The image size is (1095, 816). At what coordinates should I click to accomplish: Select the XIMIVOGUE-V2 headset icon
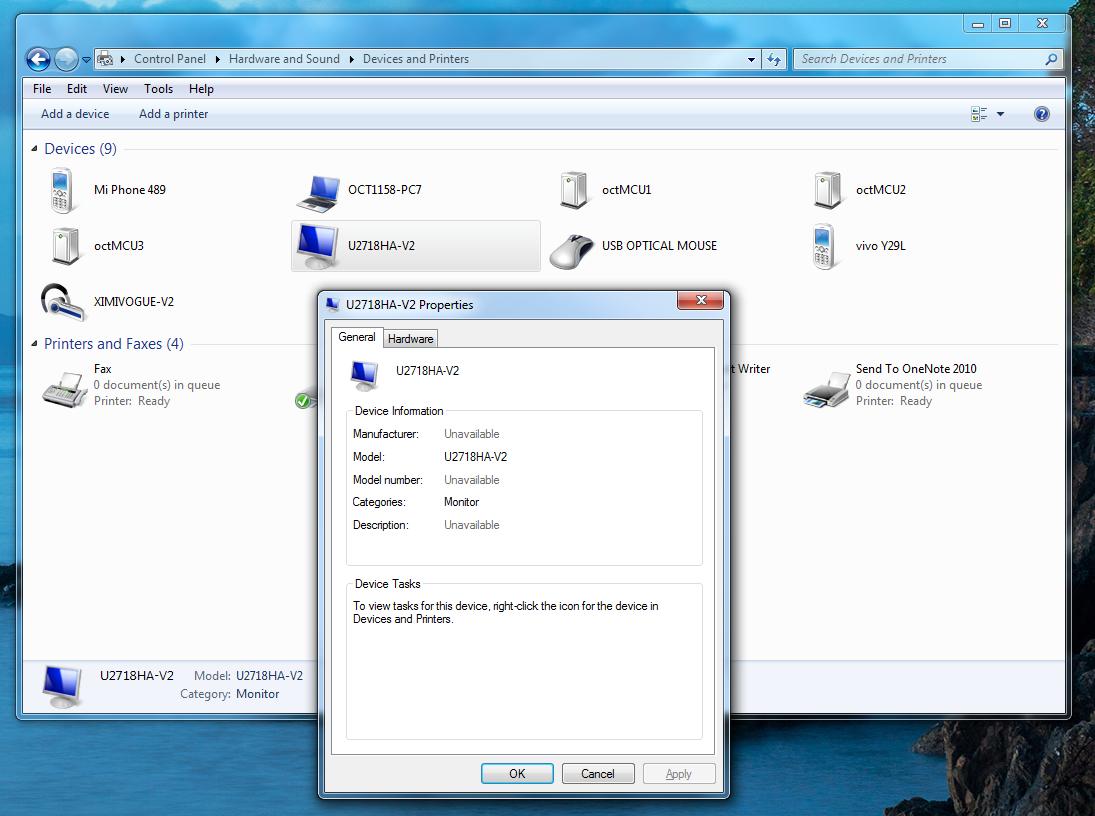[x=63, y=302]
